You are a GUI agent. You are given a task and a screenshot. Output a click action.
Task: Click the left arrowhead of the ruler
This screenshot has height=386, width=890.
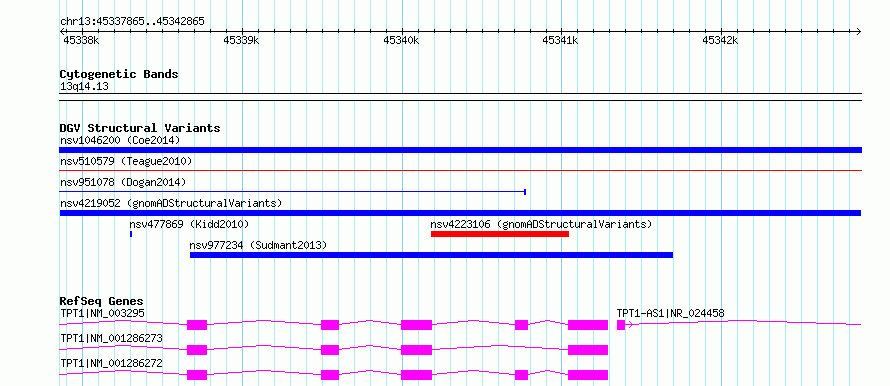click(62, 31)
